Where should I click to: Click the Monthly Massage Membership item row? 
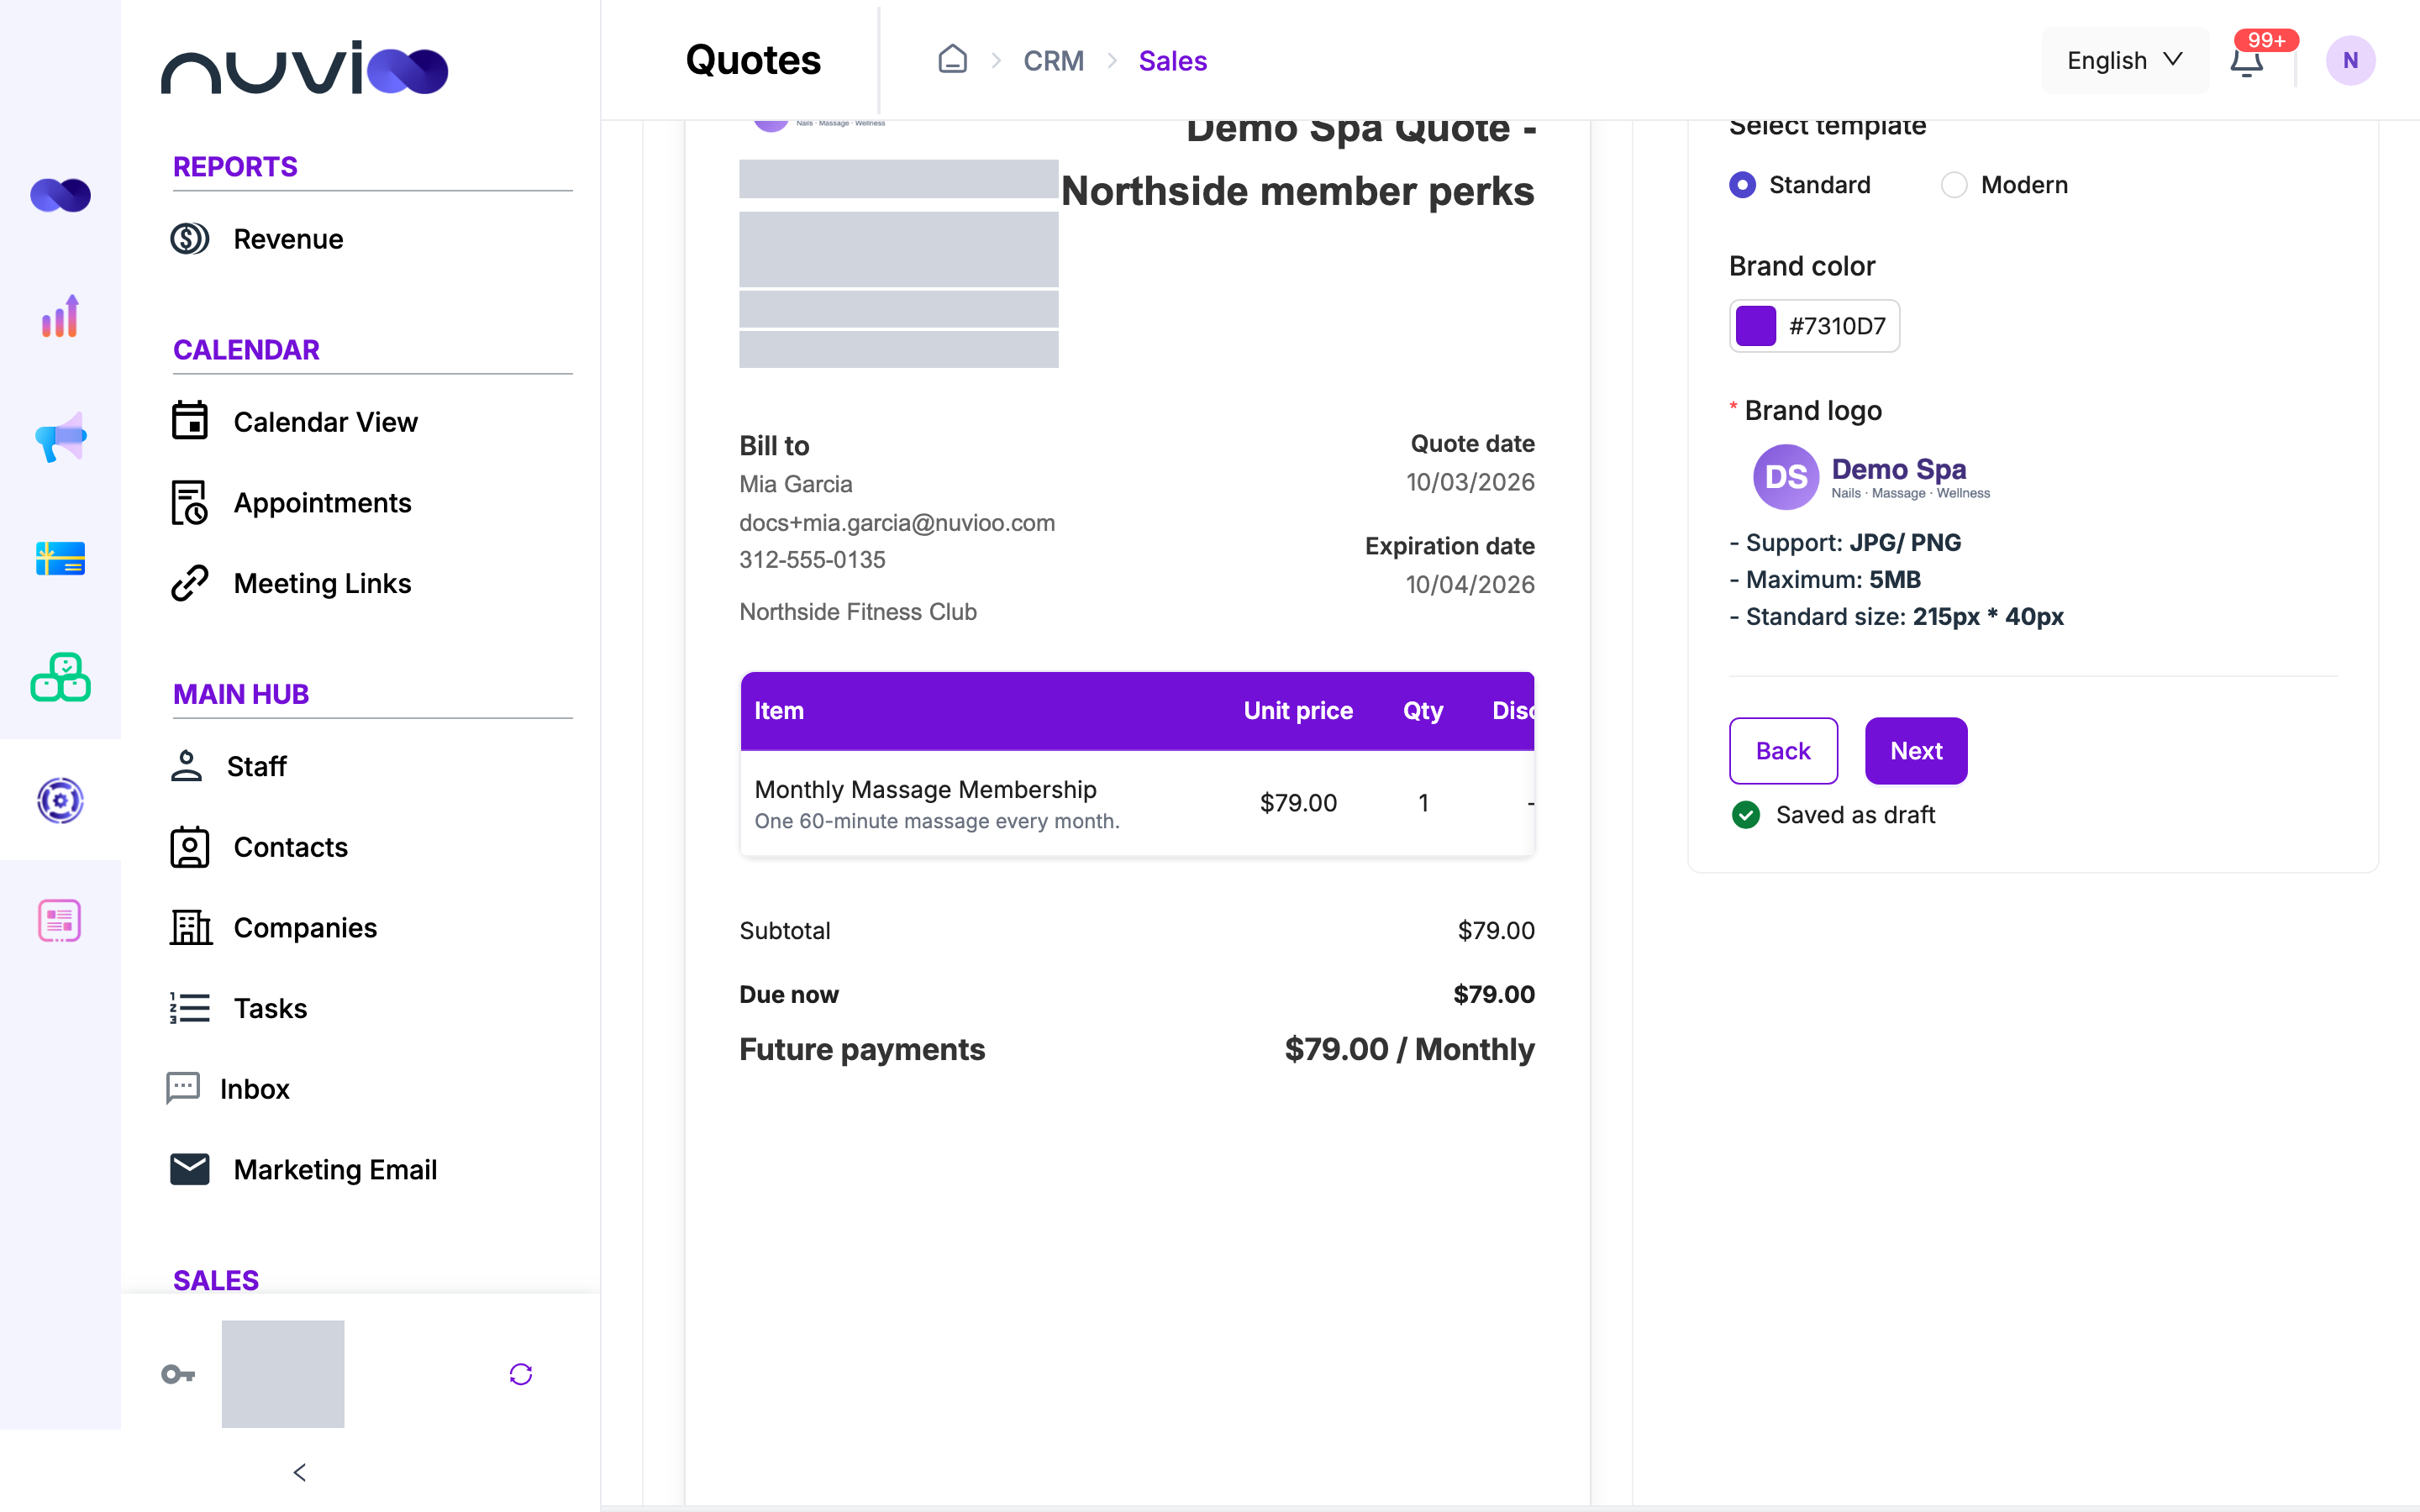point(1137,803)
